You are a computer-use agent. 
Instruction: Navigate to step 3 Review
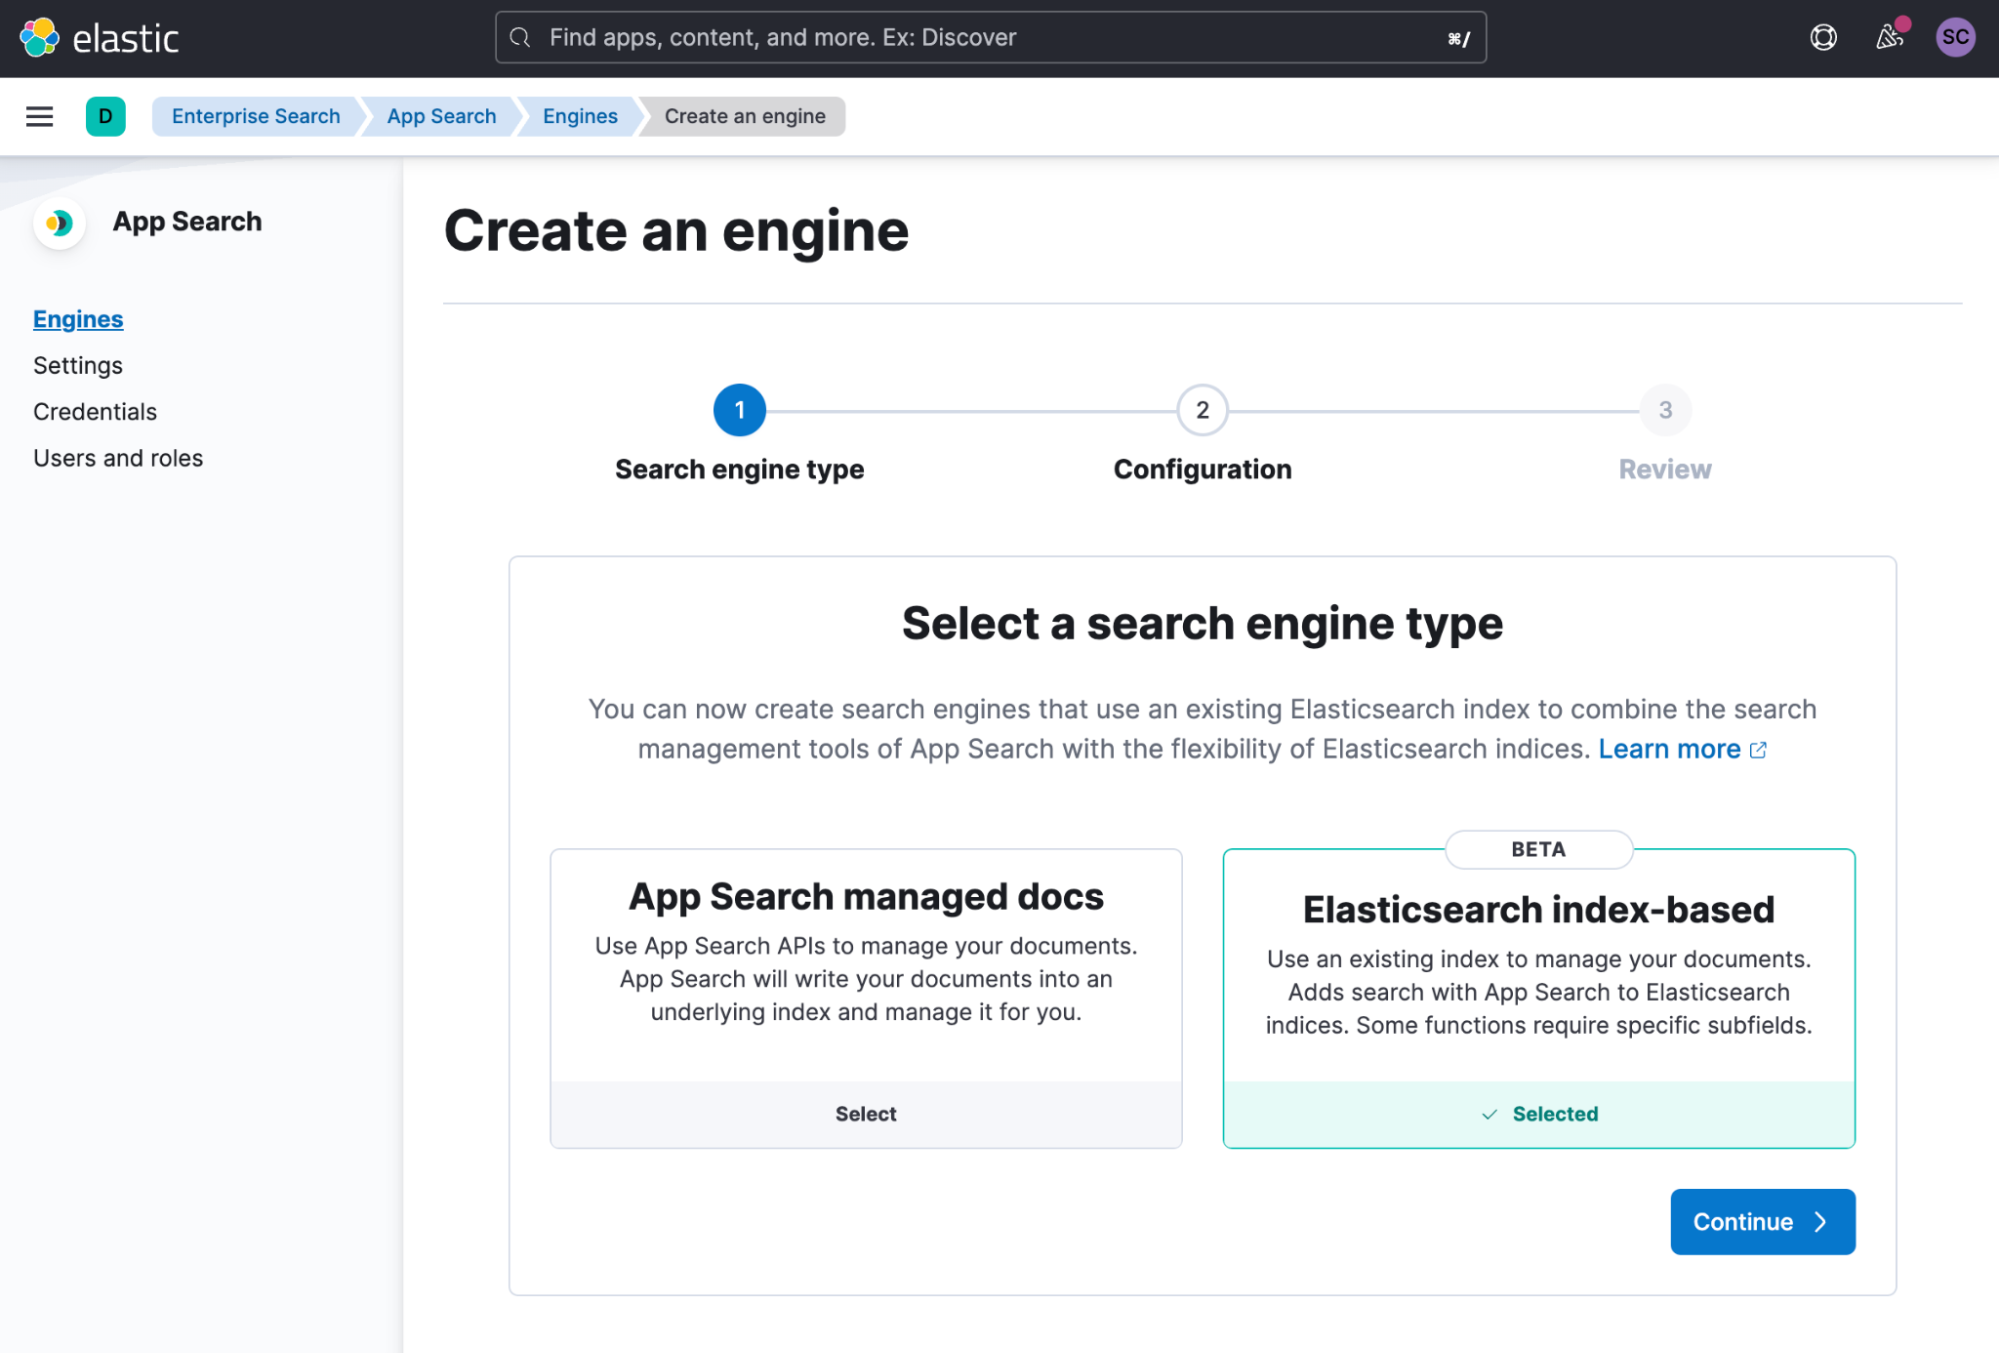pos(1664,409)
